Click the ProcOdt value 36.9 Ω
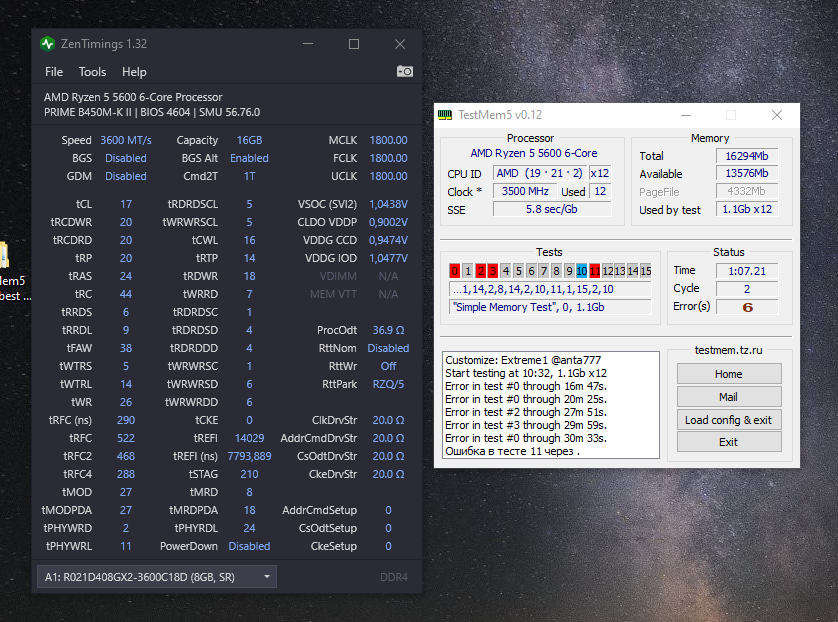The image size is (838, 622). click(389, 330)
